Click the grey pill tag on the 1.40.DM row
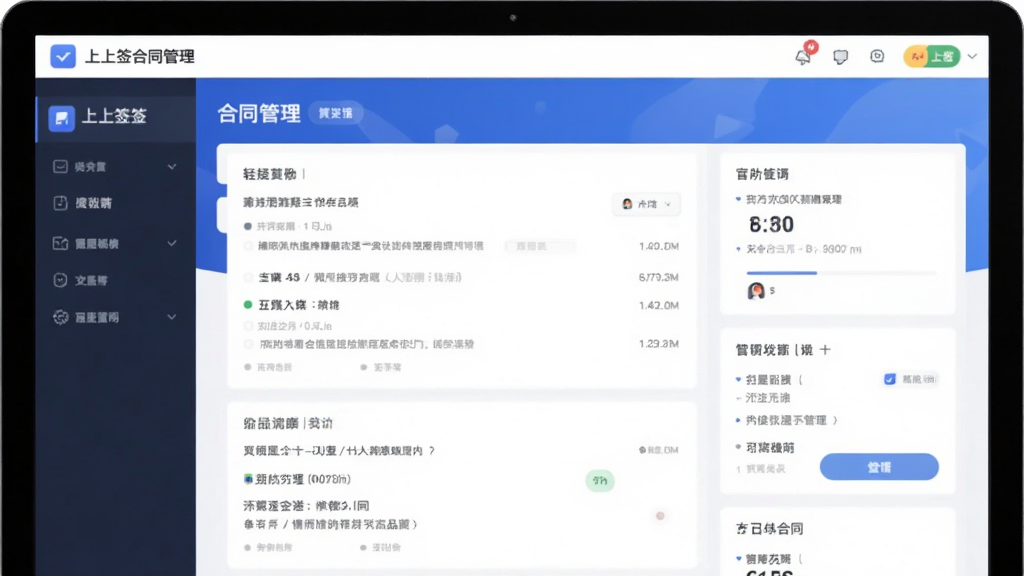 coord(540,246)
